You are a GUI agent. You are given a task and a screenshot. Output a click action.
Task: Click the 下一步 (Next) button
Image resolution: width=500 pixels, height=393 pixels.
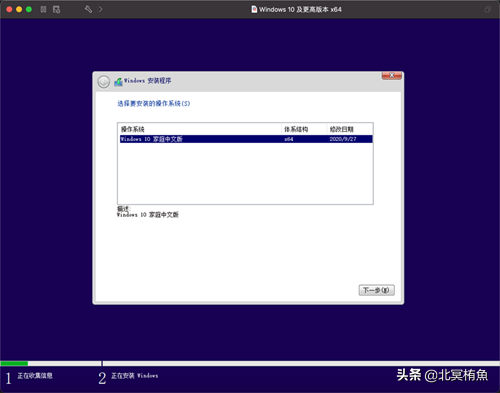click(x=376, y=290)
